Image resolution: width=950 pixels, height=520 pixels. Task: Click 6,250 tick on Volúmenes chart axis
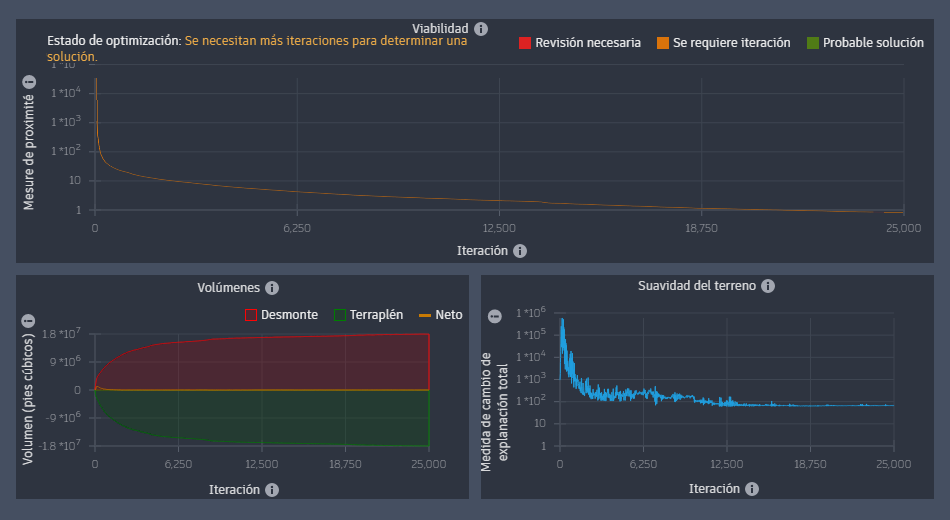coord(178,464)
